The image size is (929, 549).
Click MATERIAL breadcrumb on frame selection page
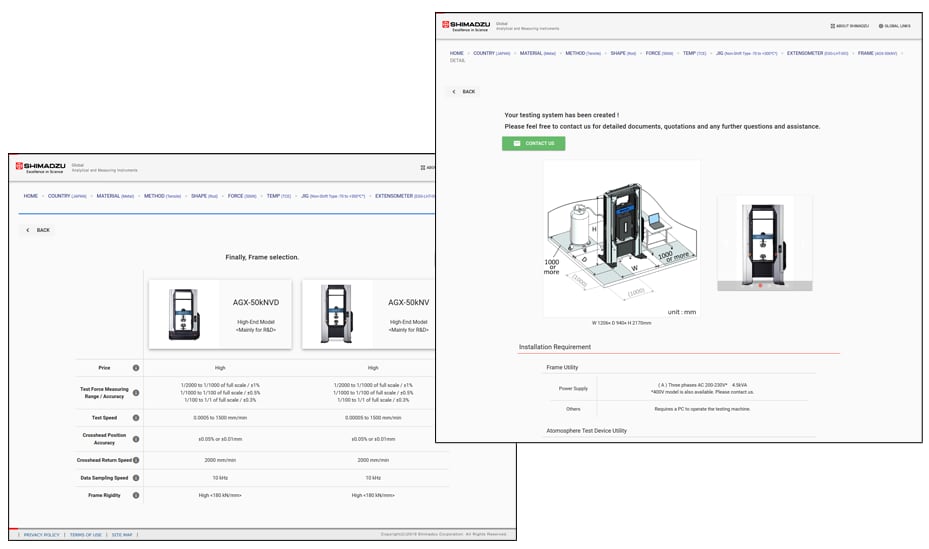(115, 196)
